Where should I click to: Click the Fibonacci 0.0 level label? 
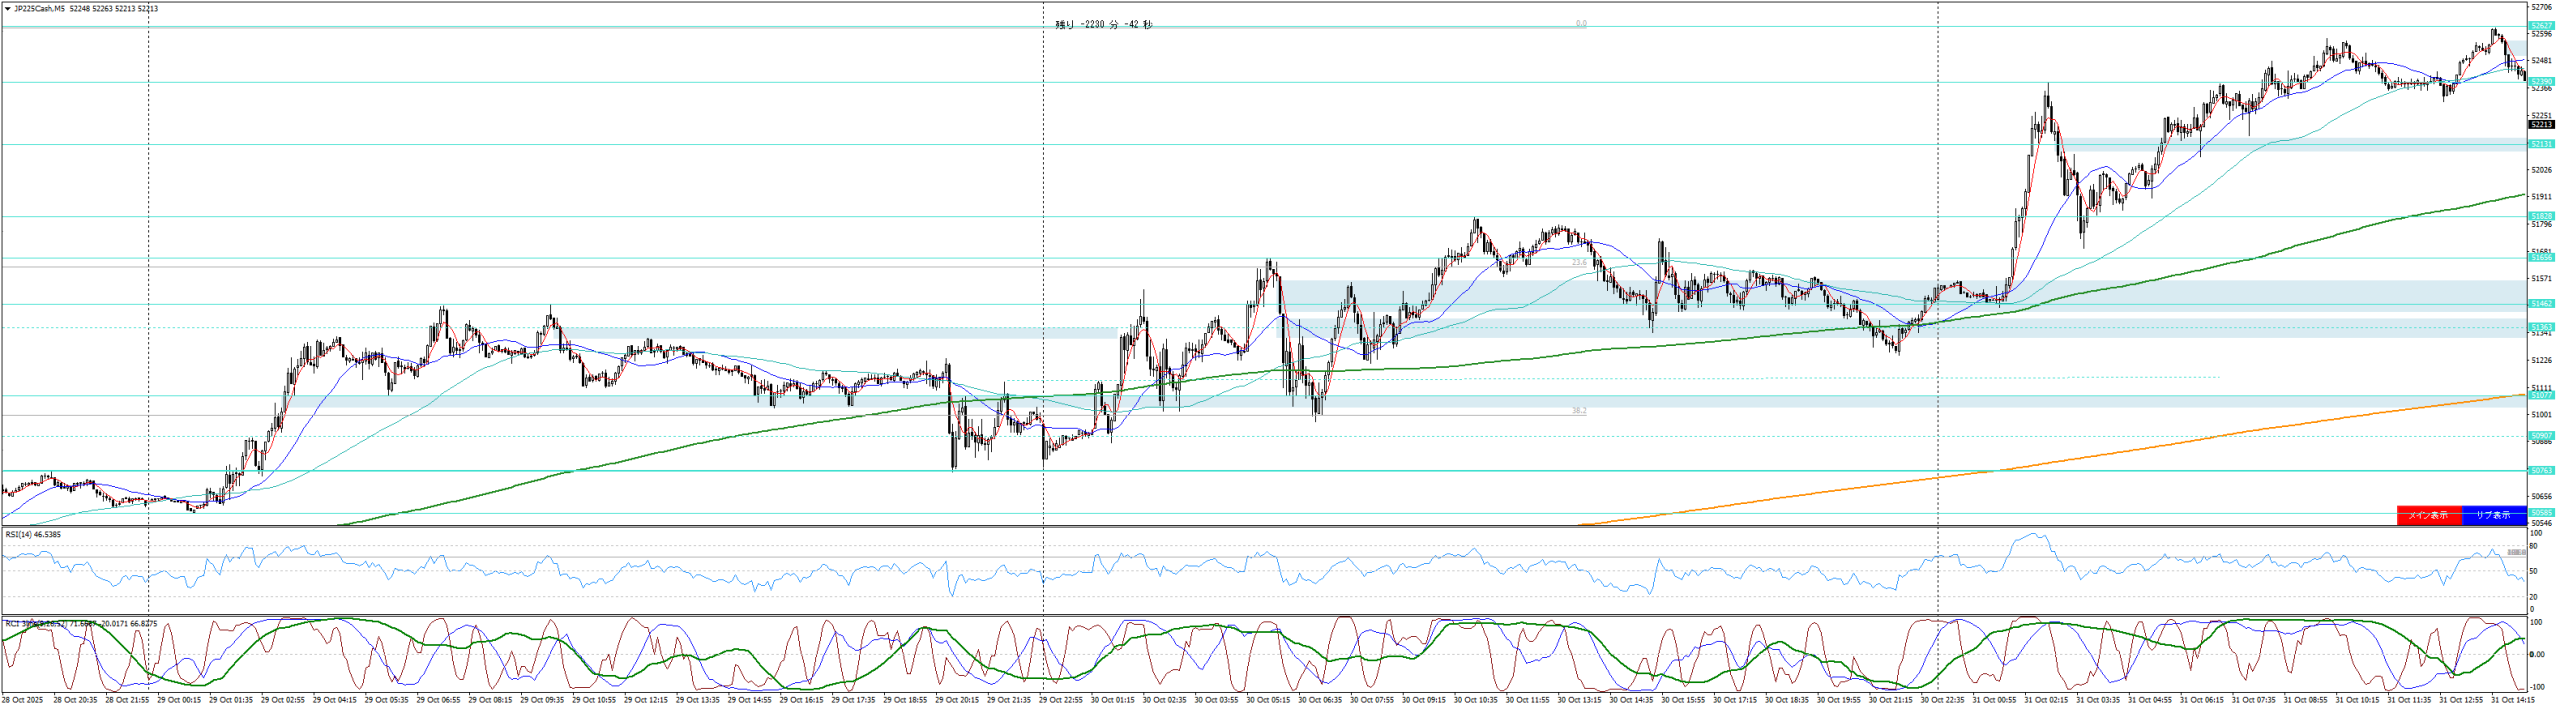point(1581,24)
